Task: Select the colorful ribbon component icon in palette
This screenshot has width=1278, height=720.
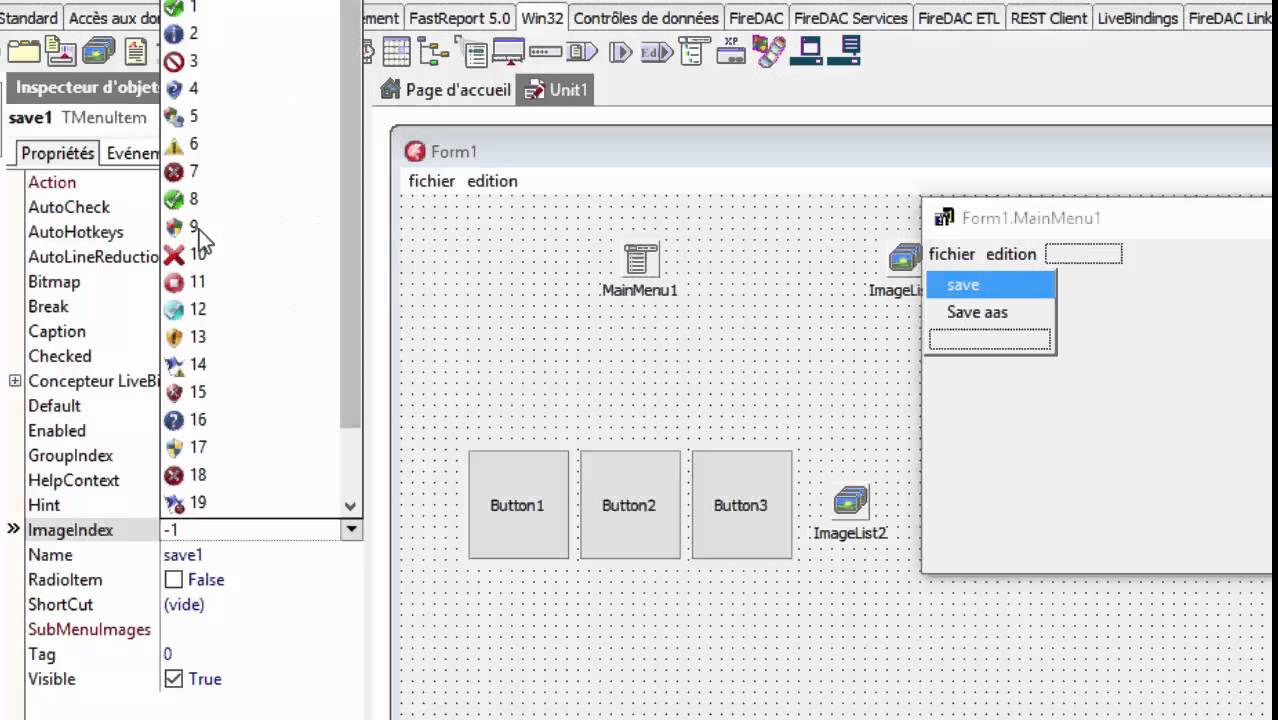Action: click(x=769, y=50)
